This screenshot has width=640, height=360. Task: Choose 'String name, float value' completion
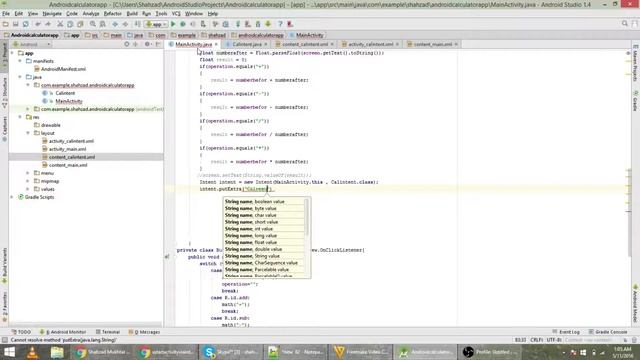(x=264, y=242)
